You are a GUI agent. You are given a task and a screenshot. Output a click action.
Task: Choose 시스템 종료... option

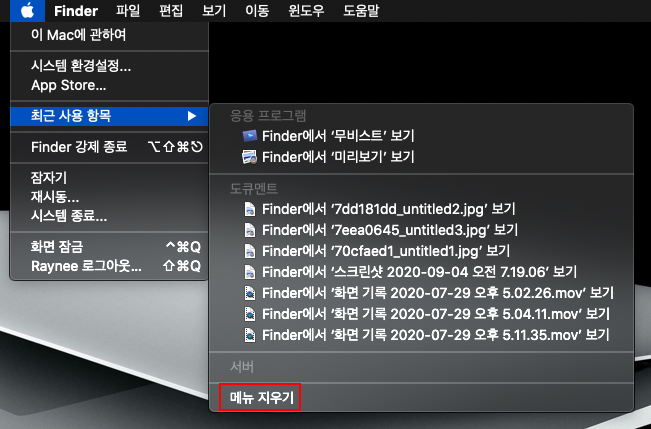point(109,216)
